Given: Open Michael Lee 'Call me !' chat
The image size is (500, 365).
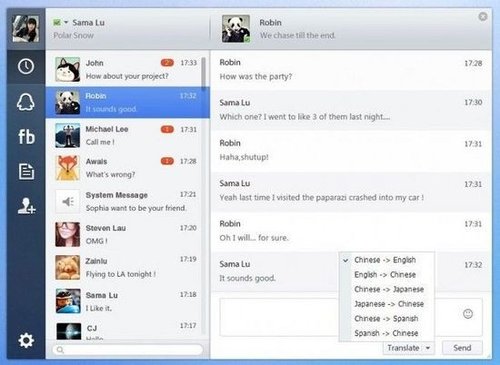Looking at the screenshot, I should pos(127,135).
